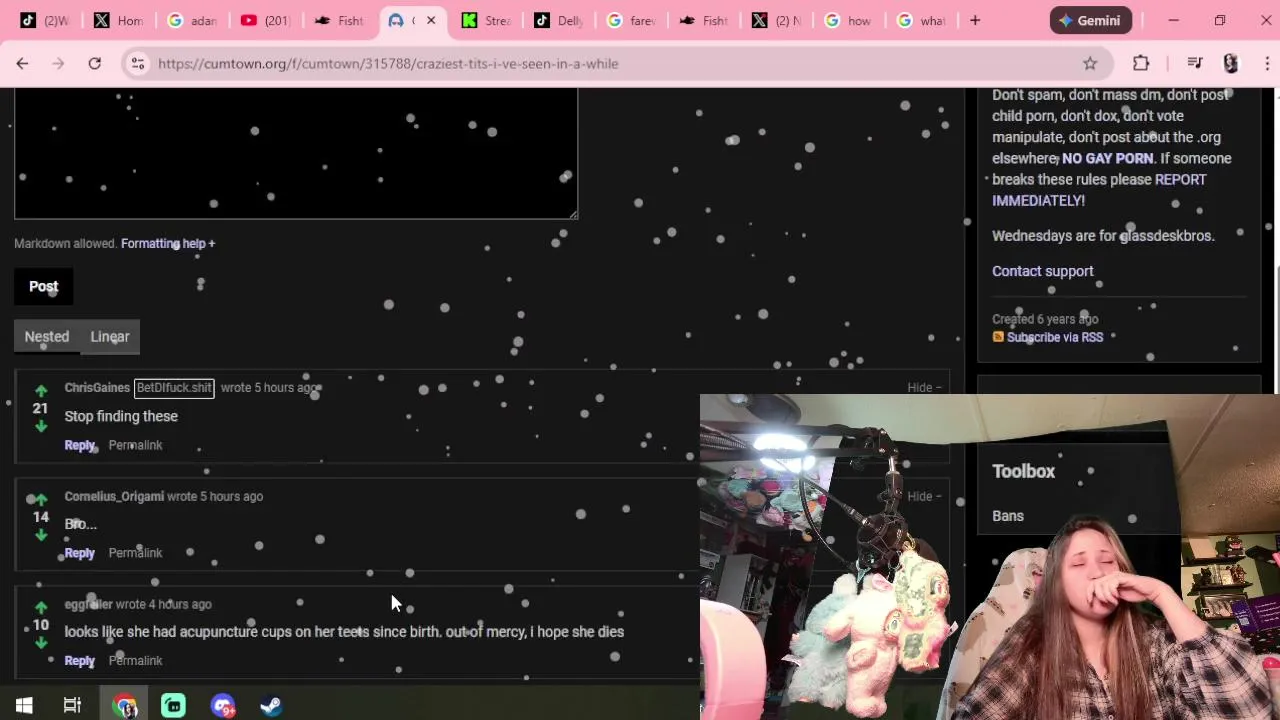Open Task View on the taskbar
This screenshot has width=1280, height=720.
click(x=72, y=706)
